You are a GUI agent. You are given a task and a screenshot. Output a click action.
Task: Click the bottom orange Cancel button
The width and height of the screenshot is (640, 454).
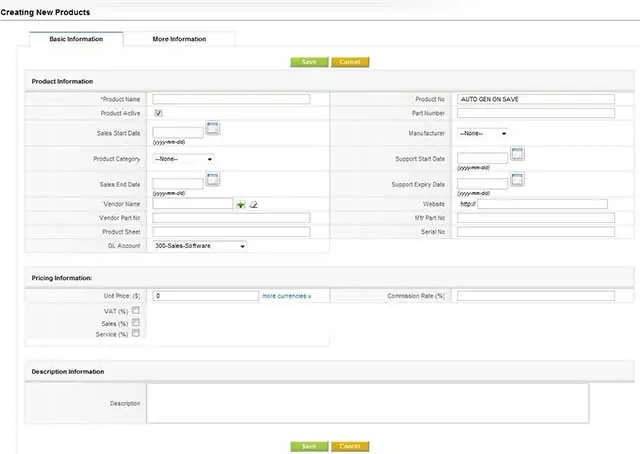point(350,446)
